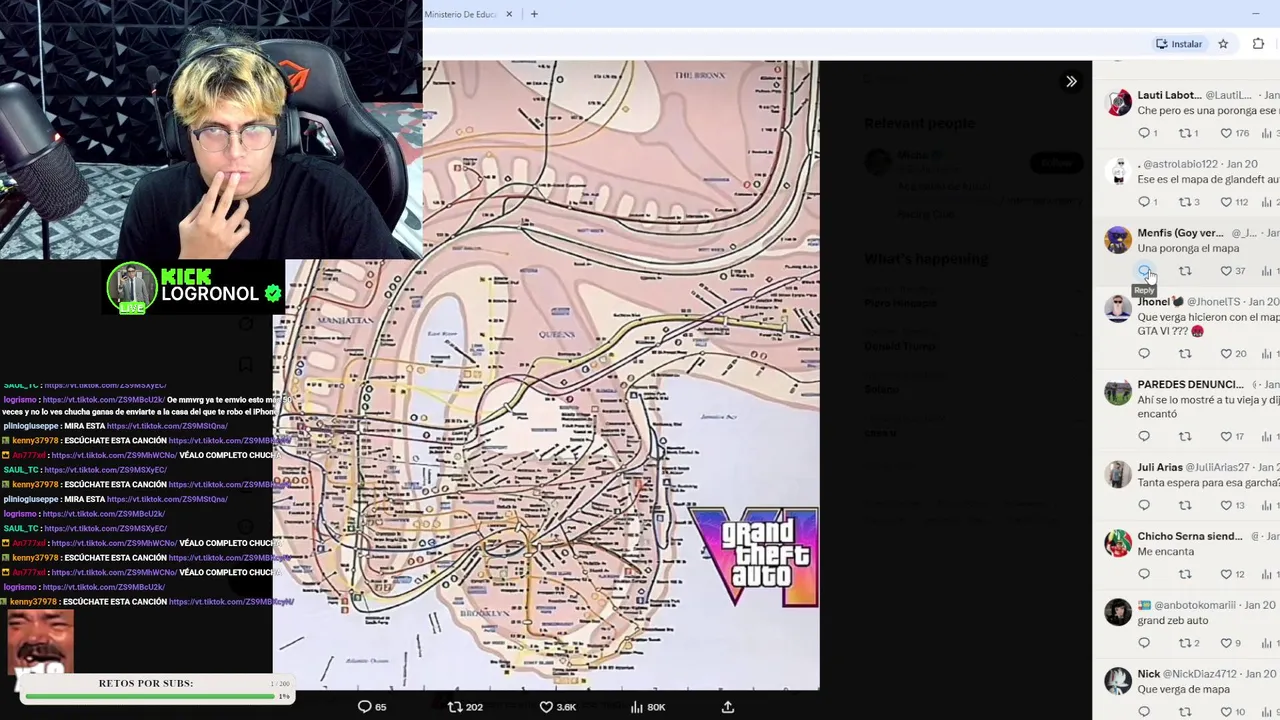Screen dimensions: 1280x720
Task: Repost the main post with 202 reposts
Action: click(465, 707)
